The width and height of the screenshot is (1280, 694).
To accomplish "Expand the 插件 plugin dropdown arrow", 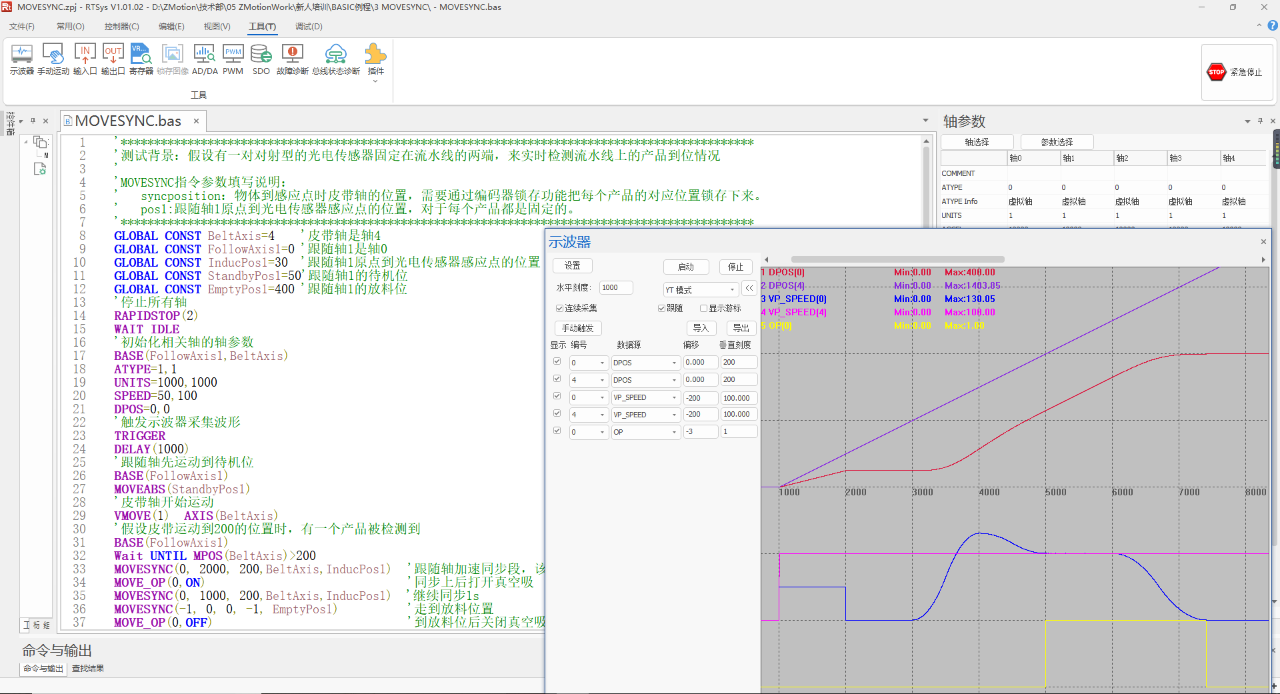I will (x=375, y=81).
